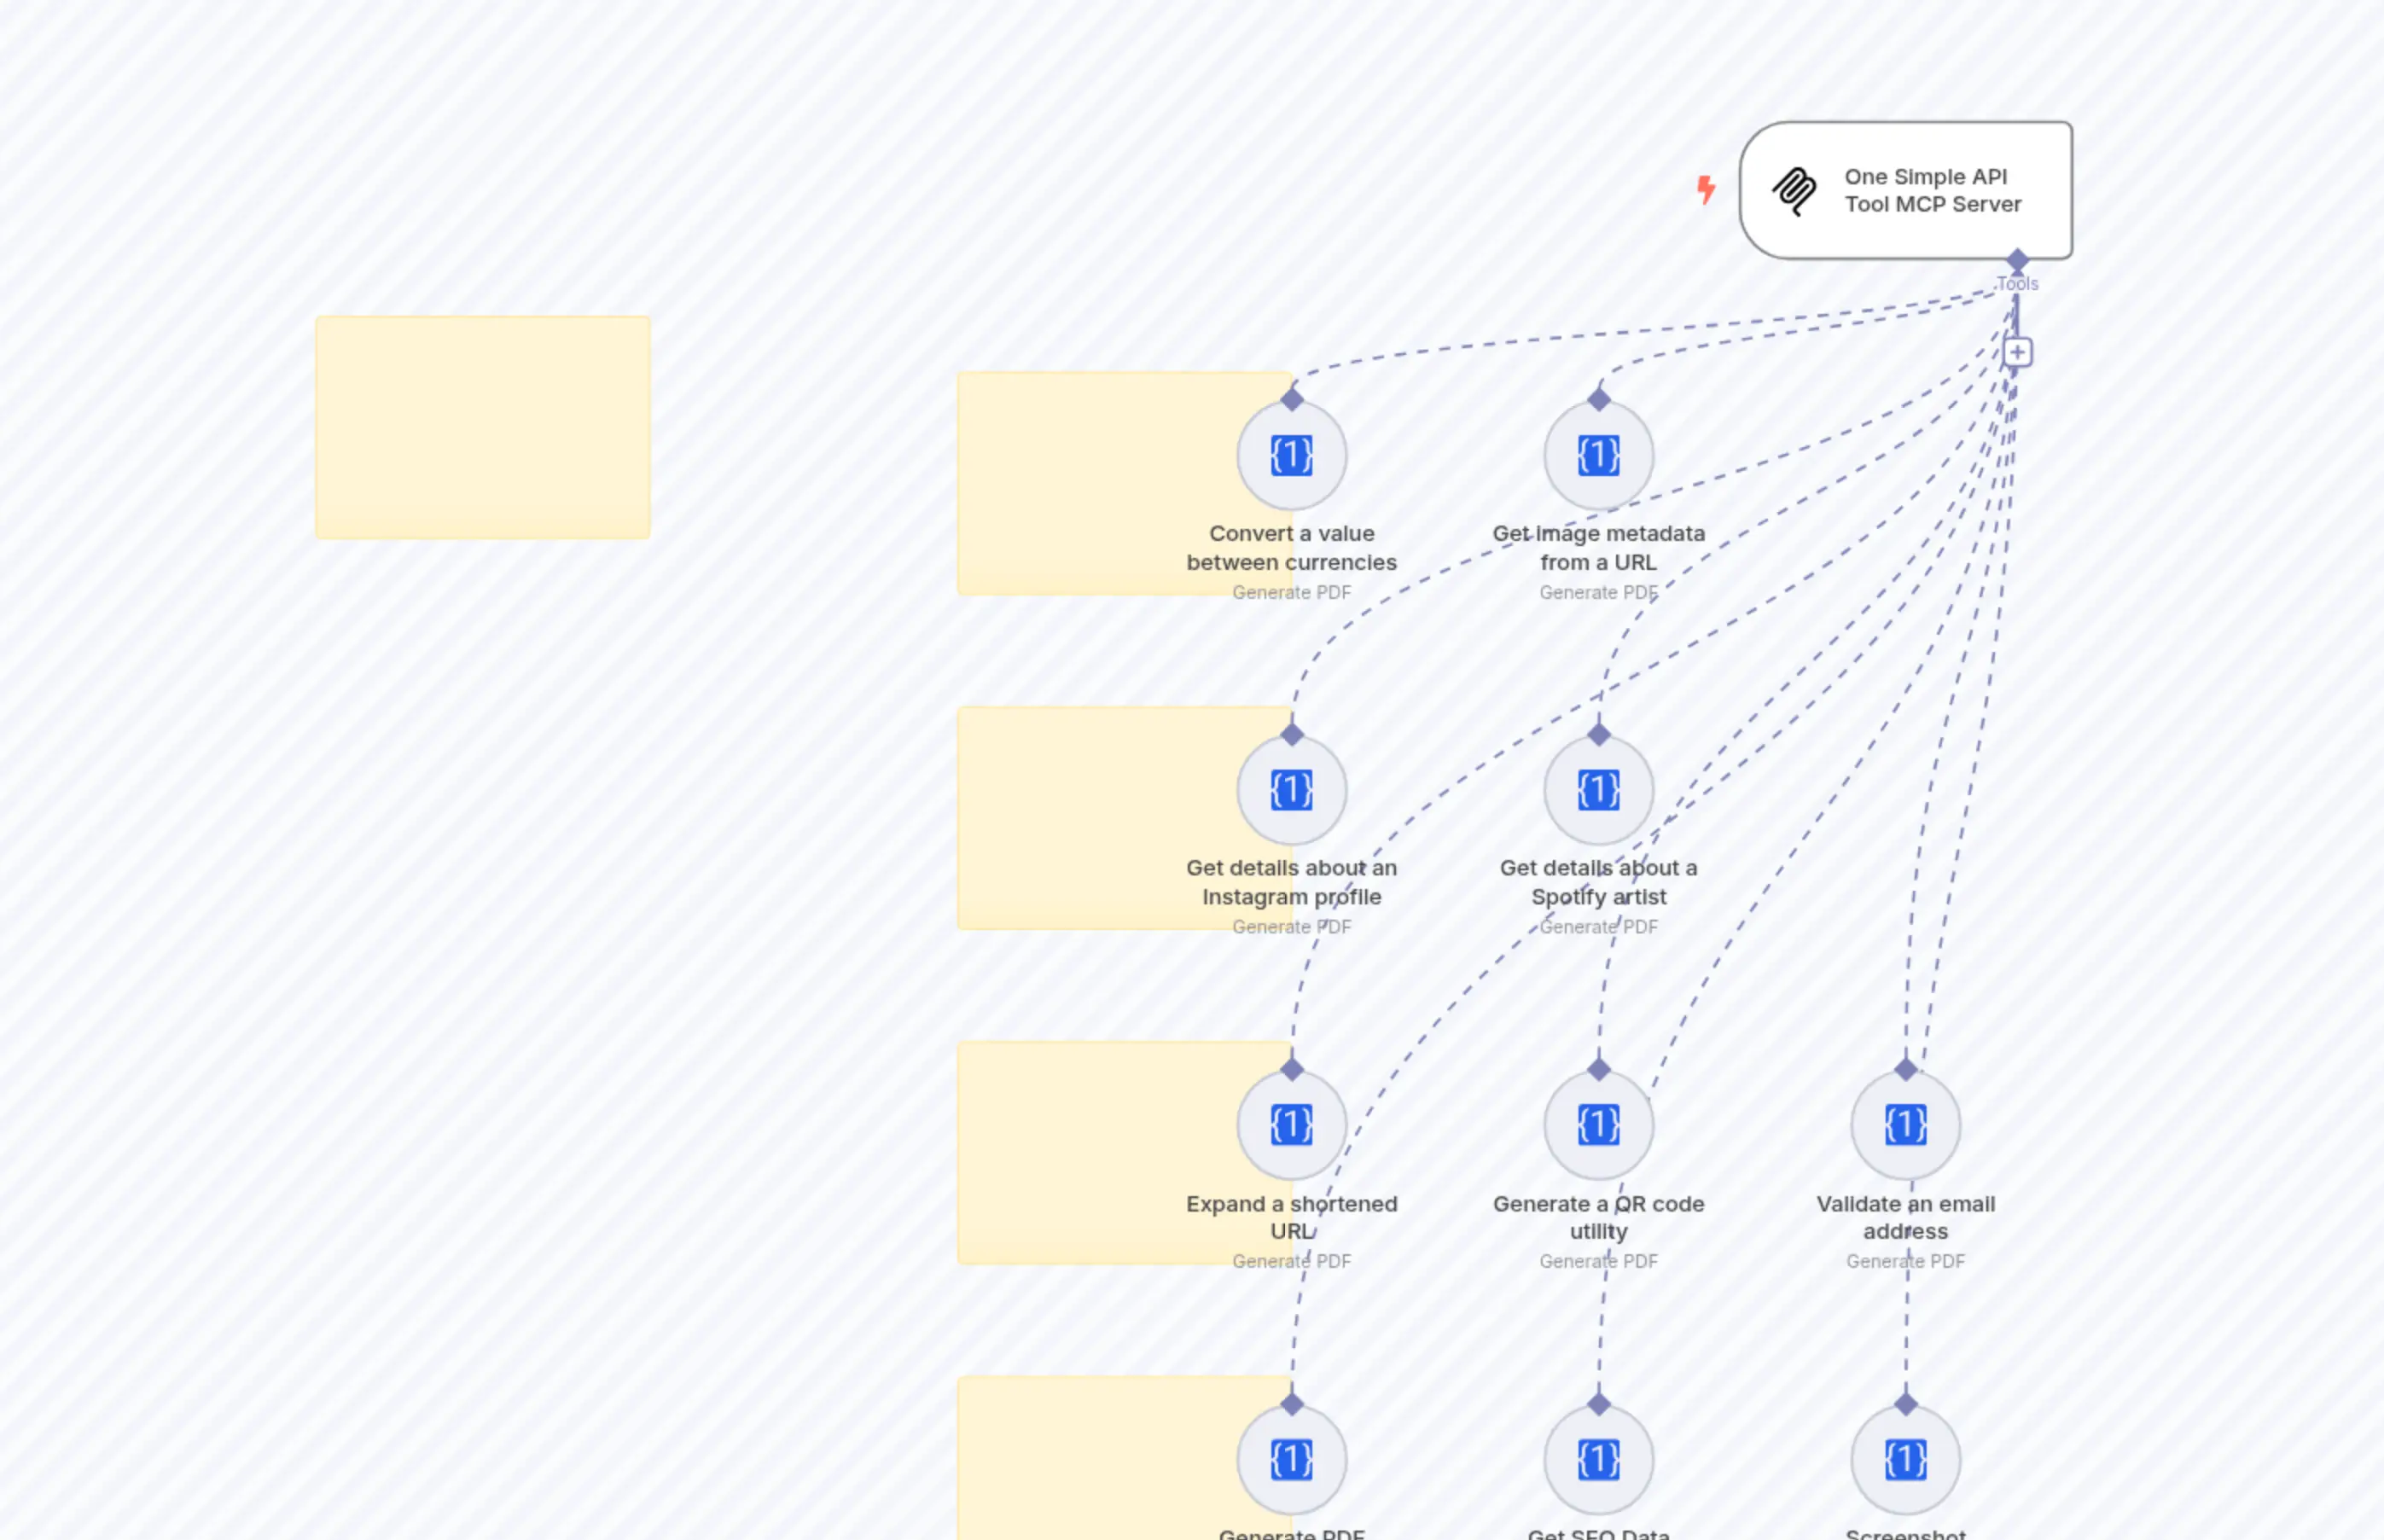Click the Screenshot node icon at bottom
This screenshot has width=2384, height=1540.
point(1905,1460)
